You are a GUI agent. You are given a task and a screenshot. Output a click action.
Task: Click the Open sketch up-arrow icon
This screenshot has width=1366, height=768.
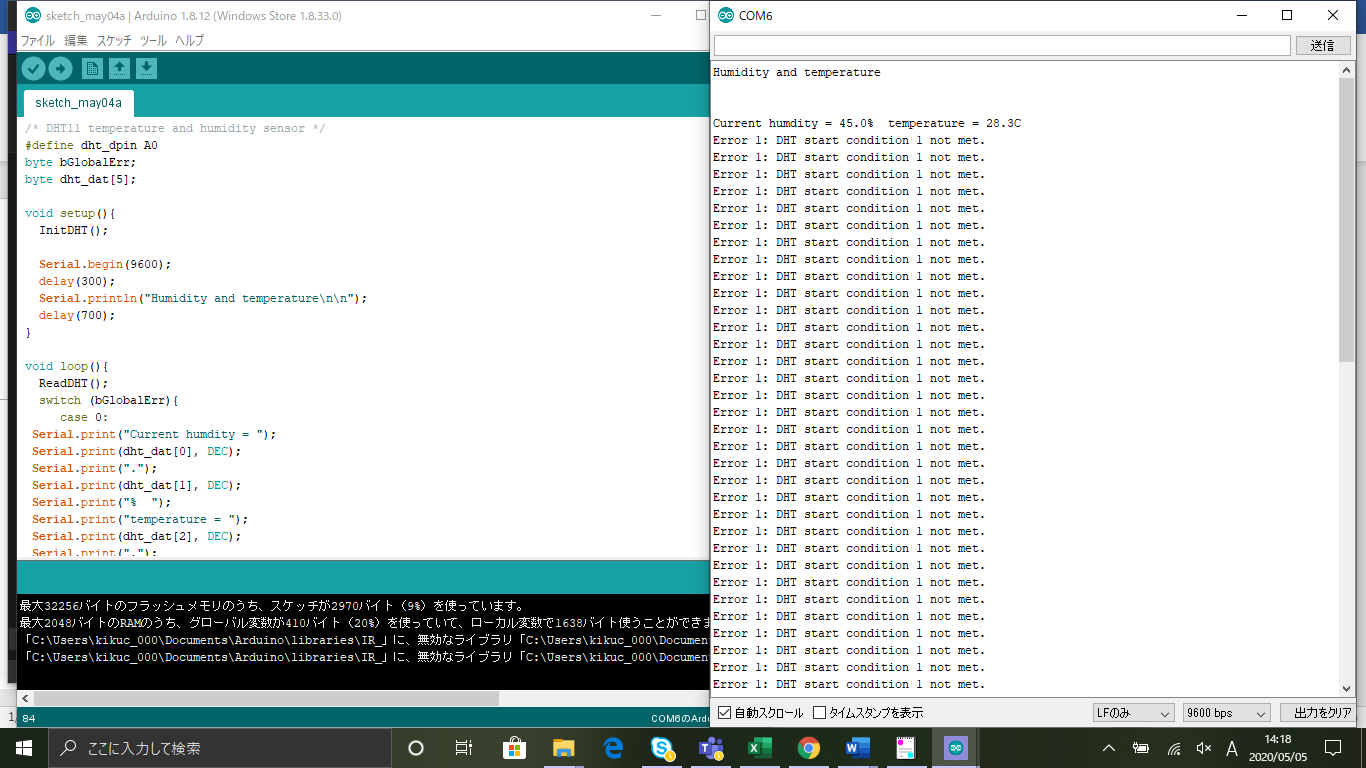pos(119,68)
